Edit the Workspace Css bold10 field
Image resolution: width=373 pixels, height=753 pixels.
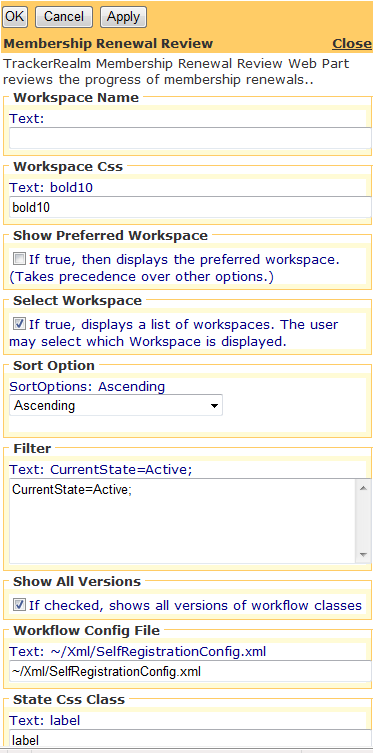(x=191, y=207)
